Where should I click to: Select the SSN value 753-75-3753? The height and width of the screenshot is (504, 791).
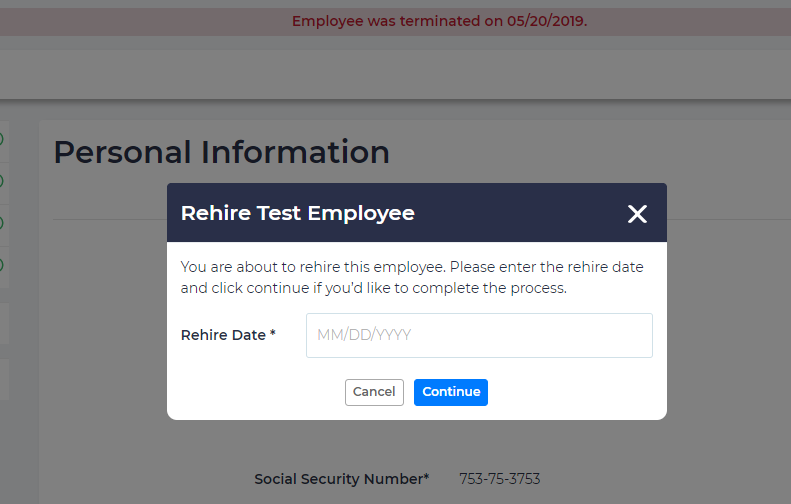click(499, 479)
